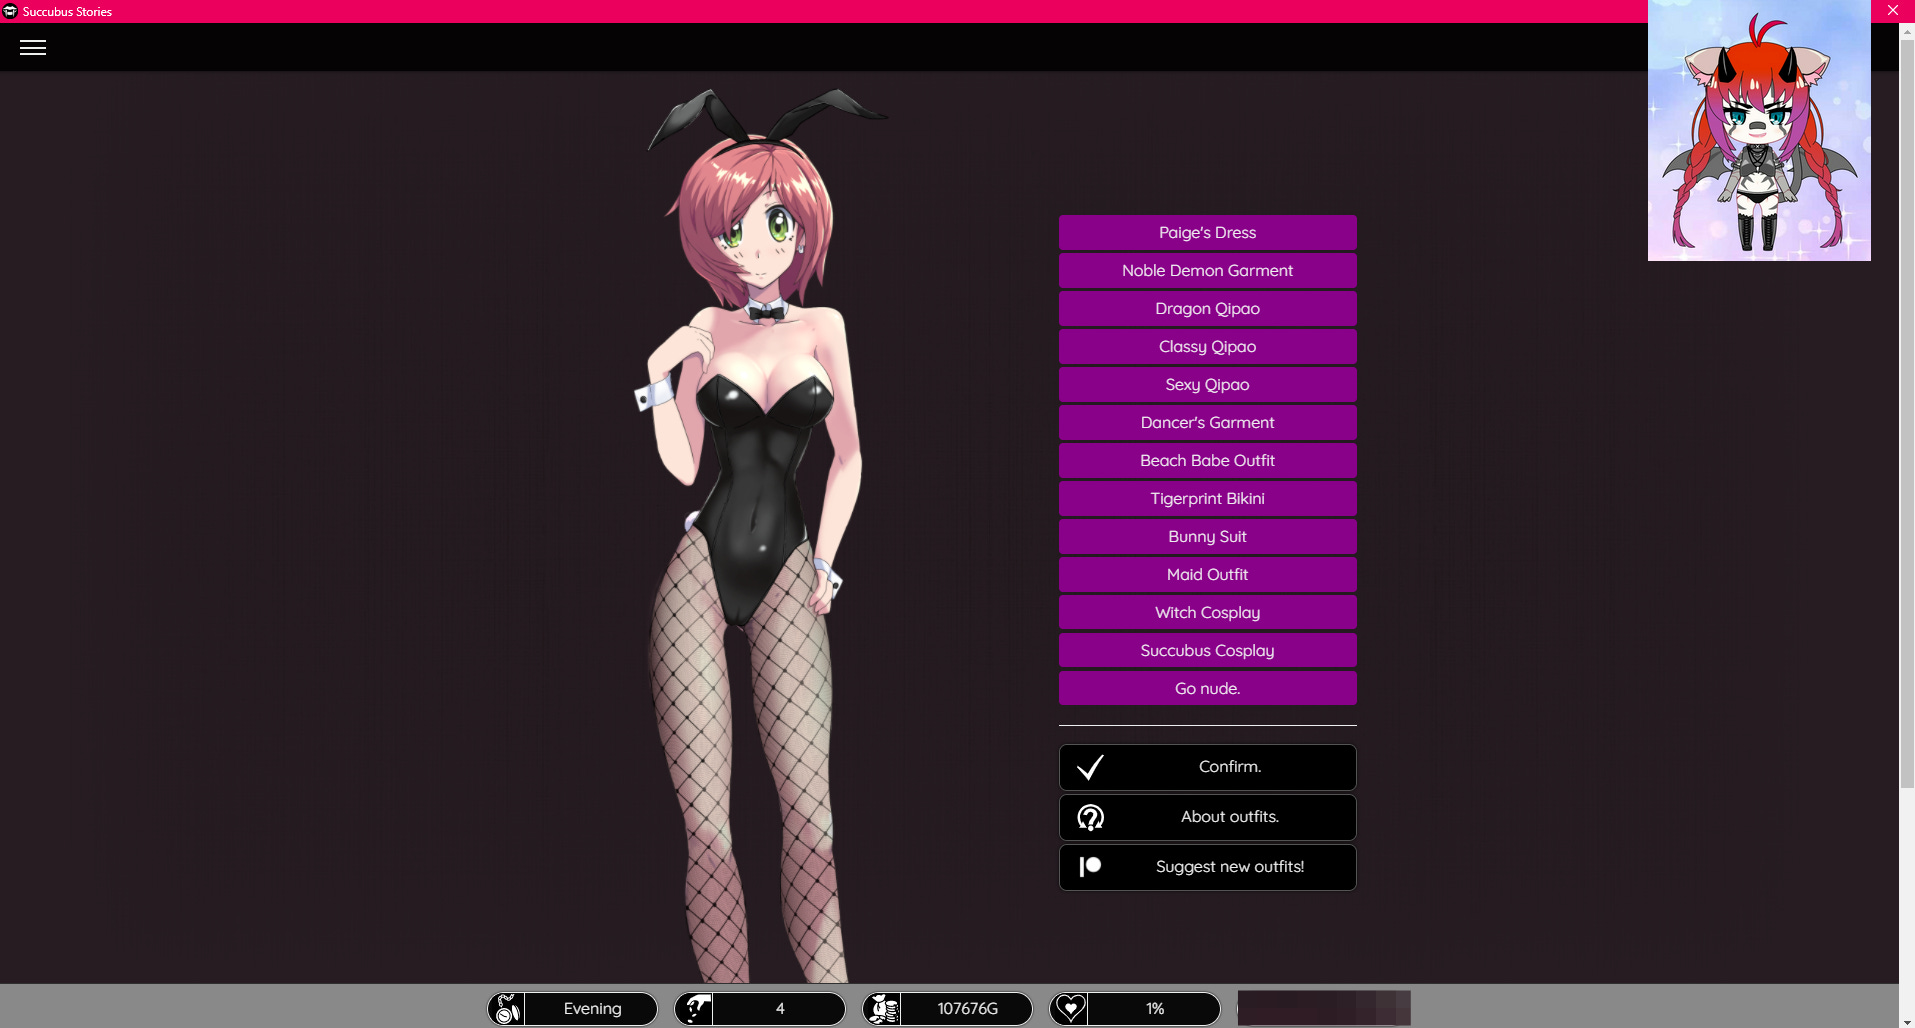Viewport: 1915px width, 1028px height.
Task: Click the Succubus Stories title bar icon
Action: tap(10, 11)
